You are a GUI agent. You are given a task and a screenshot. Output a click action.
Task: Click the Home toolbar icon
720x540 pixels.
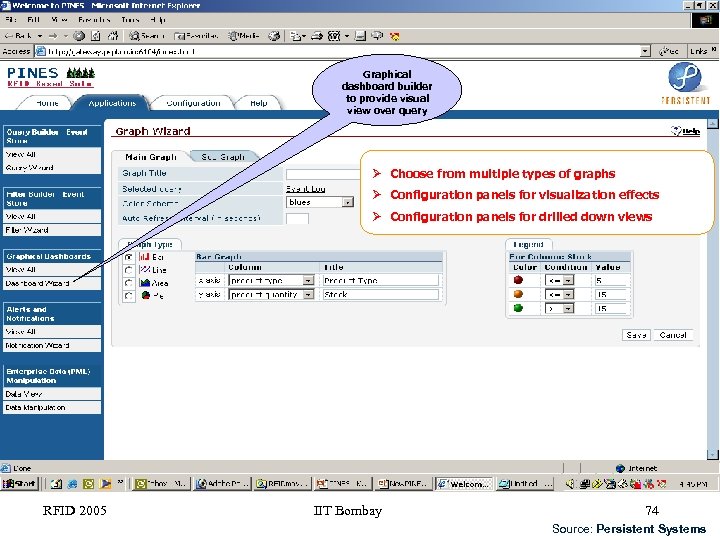coord(112,36)
